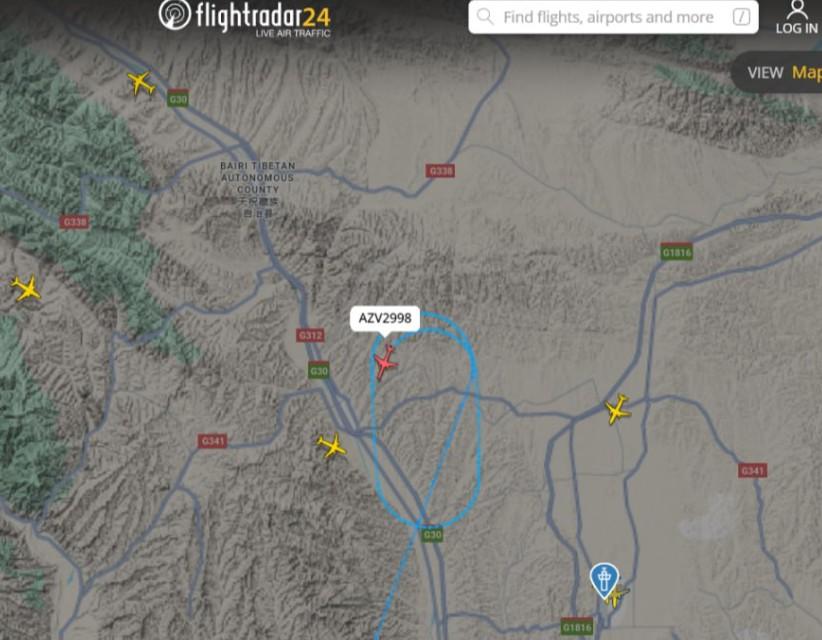Select the yellow plane near the G341 road
The width and height of the screenshot is (822, 640).
[x=331, y=446]
